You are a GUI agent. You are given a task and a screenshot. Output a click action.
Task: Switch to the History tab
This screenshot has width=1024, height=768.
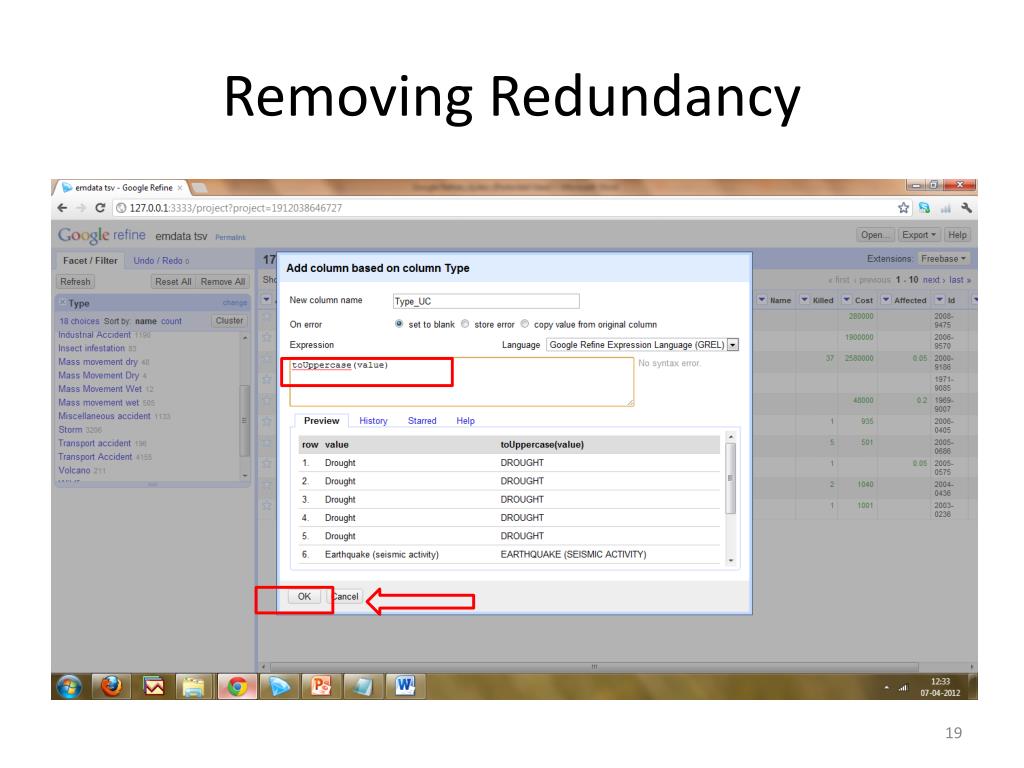tap(373, 421)
